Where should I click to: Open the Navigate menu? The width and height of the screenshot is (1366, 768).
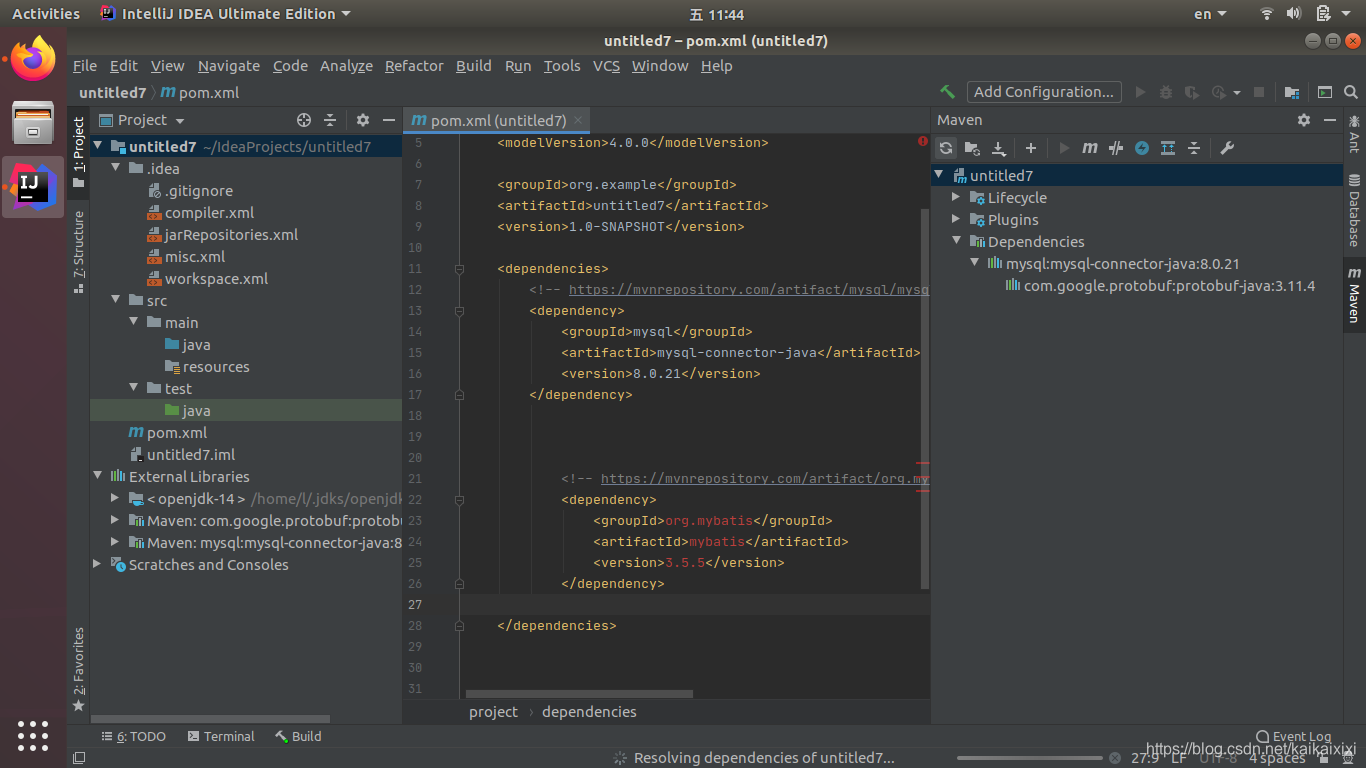click(229, 66)
